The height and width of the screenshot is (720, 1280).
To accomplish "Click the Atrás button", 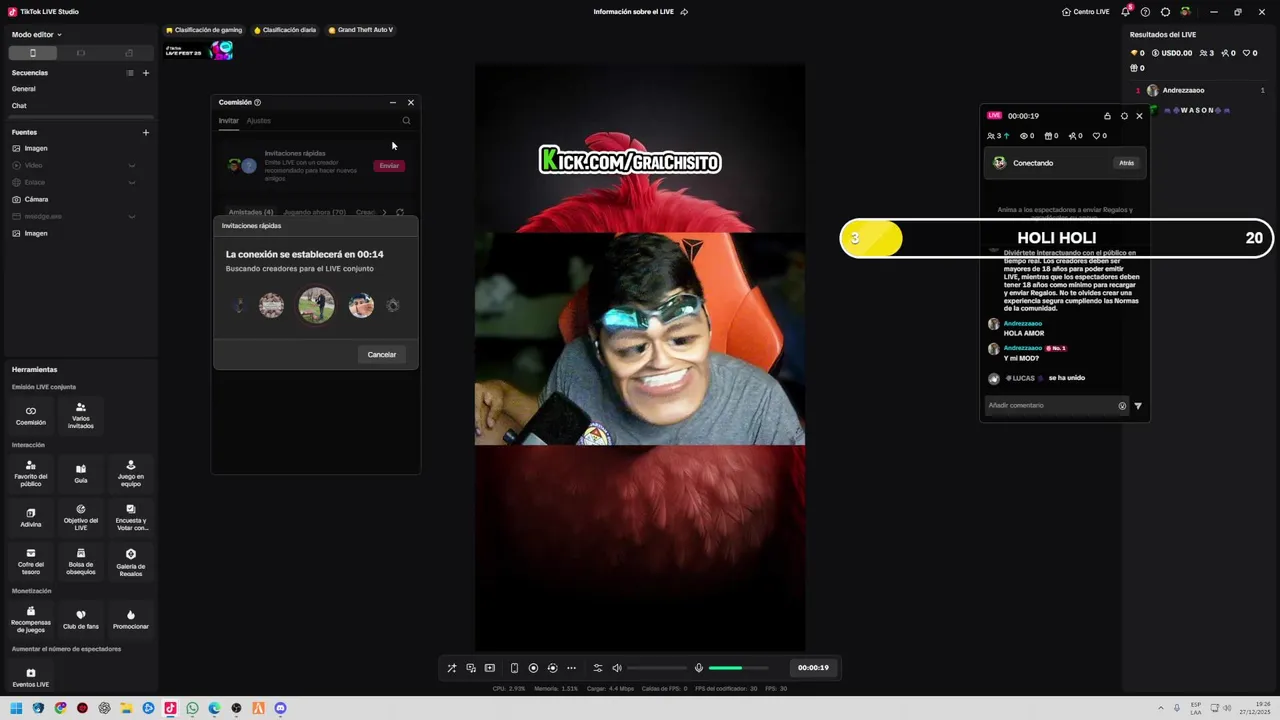I will (x=1127, y=163).
